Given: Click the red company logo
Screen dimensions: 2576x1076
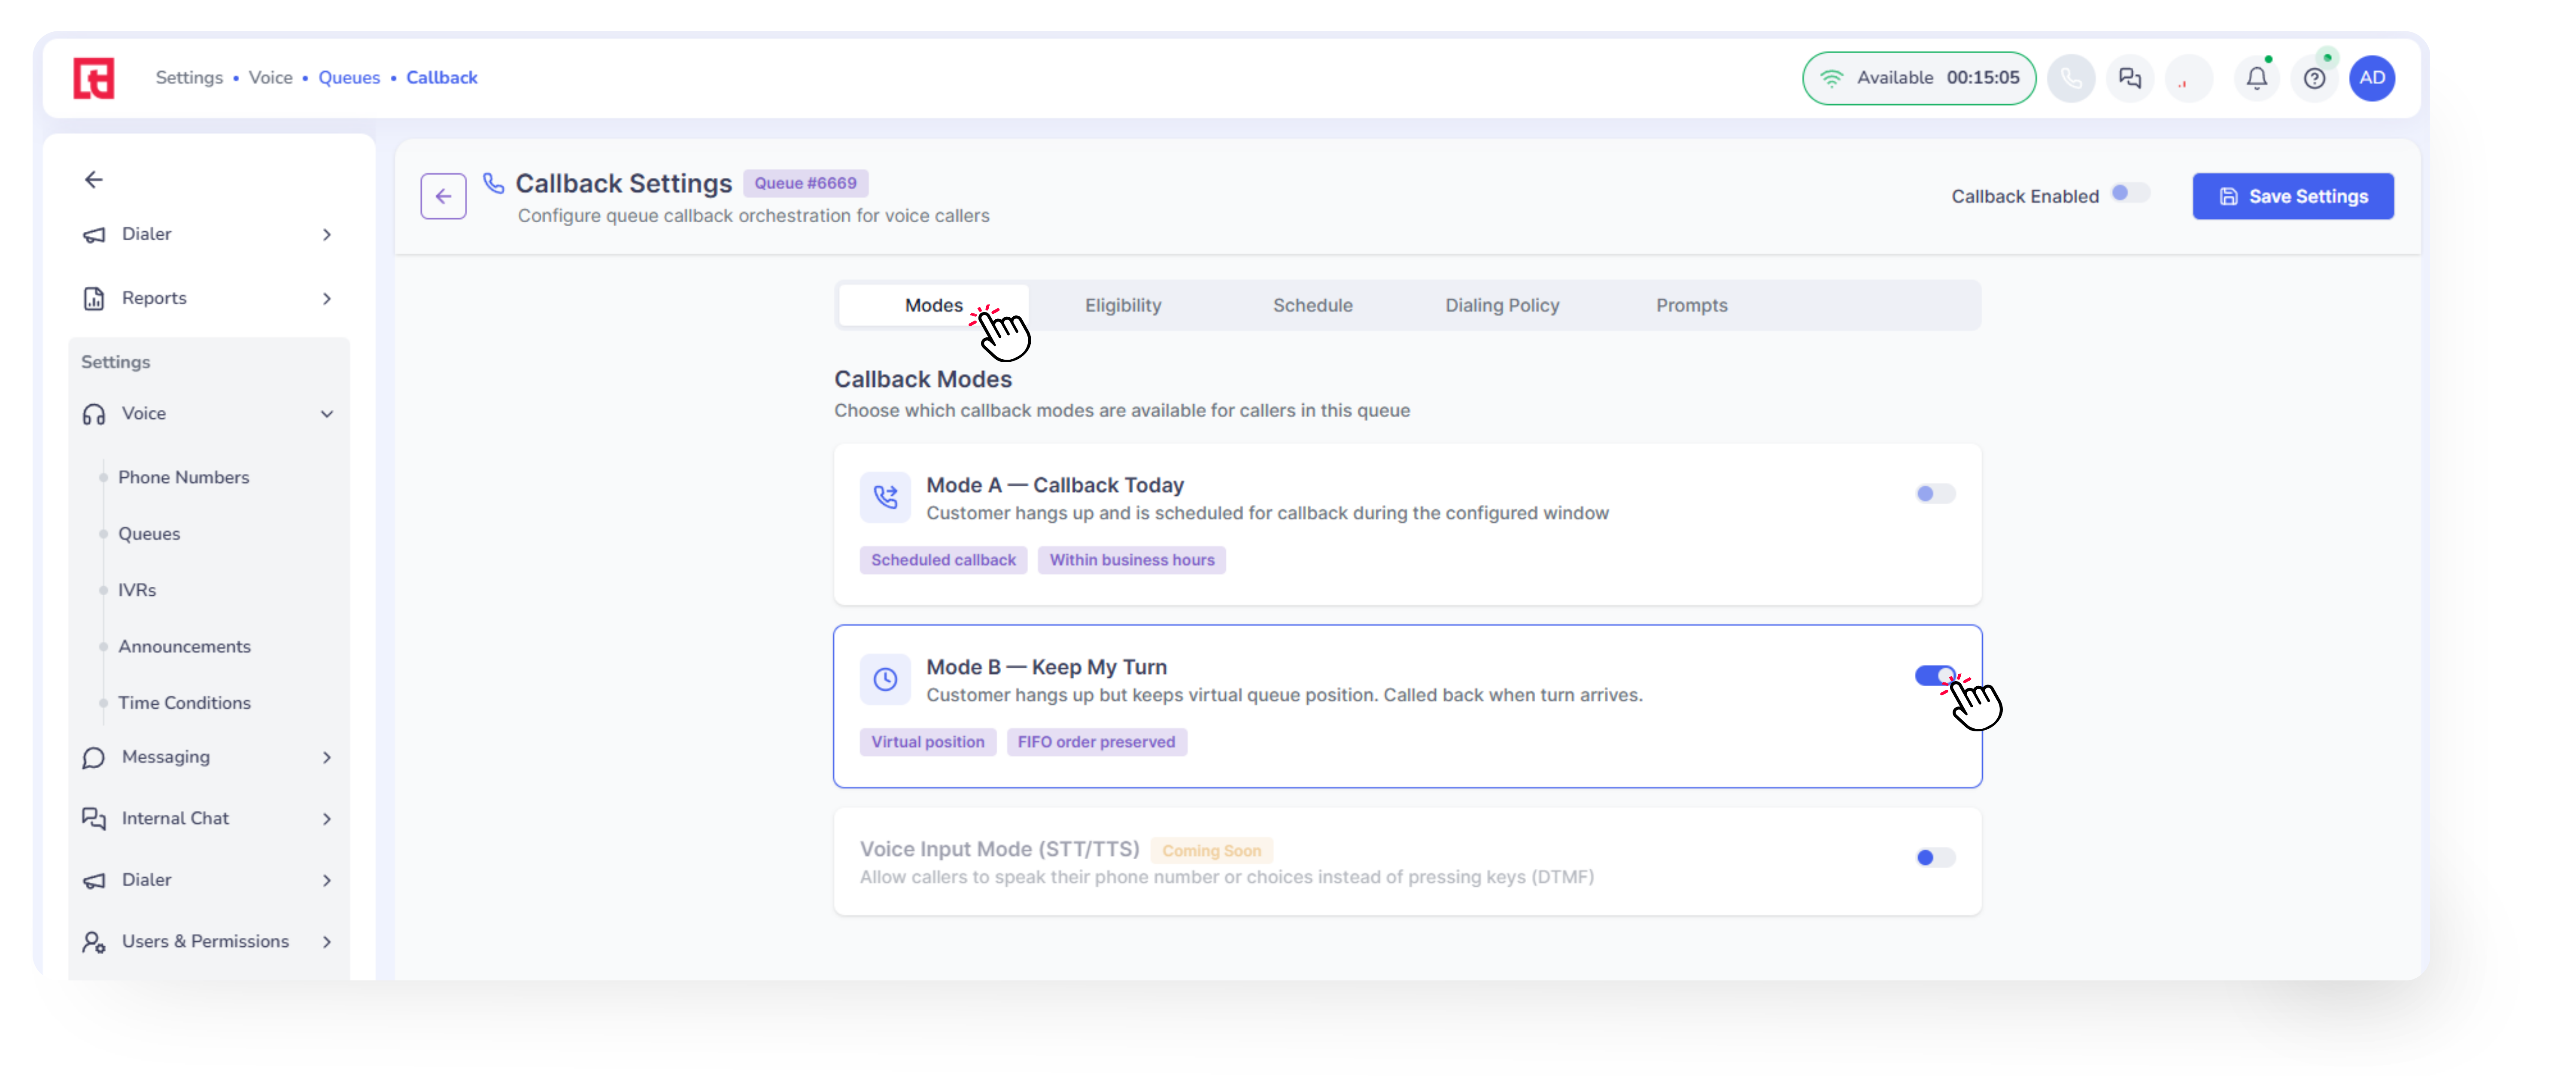Looking at the screenshot, I should tap(94, 78).
